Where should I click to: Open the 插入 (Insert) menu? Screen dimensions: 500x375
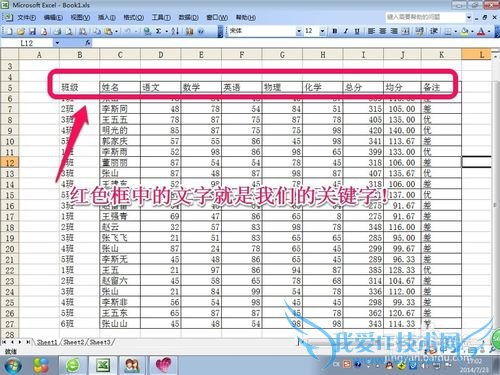(x=107, y=18)
